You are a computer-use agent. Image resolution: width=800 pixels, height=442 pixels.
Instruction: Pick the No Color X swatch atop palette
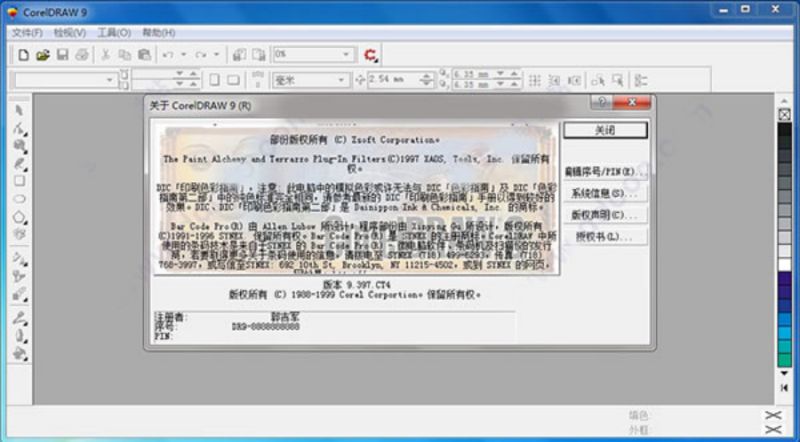785,114
